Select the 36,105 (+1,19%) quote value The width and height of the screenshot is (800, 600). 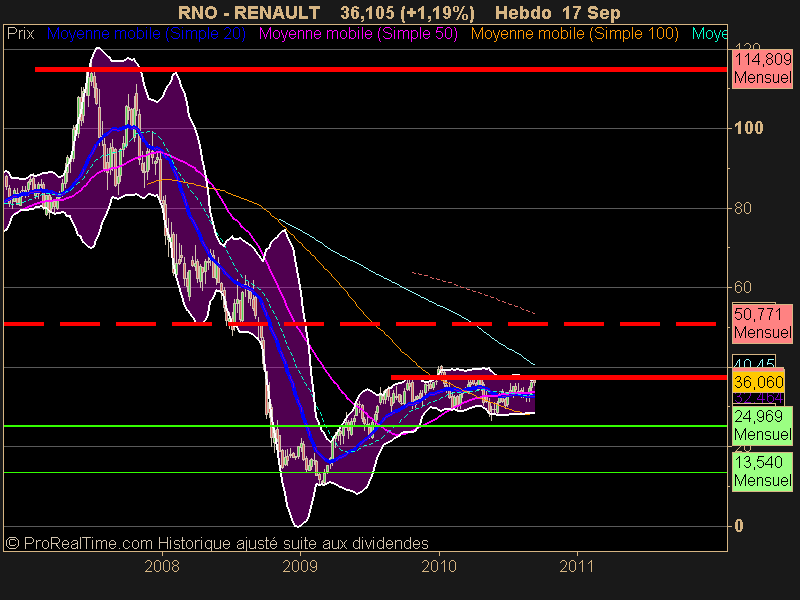point(407,13)
